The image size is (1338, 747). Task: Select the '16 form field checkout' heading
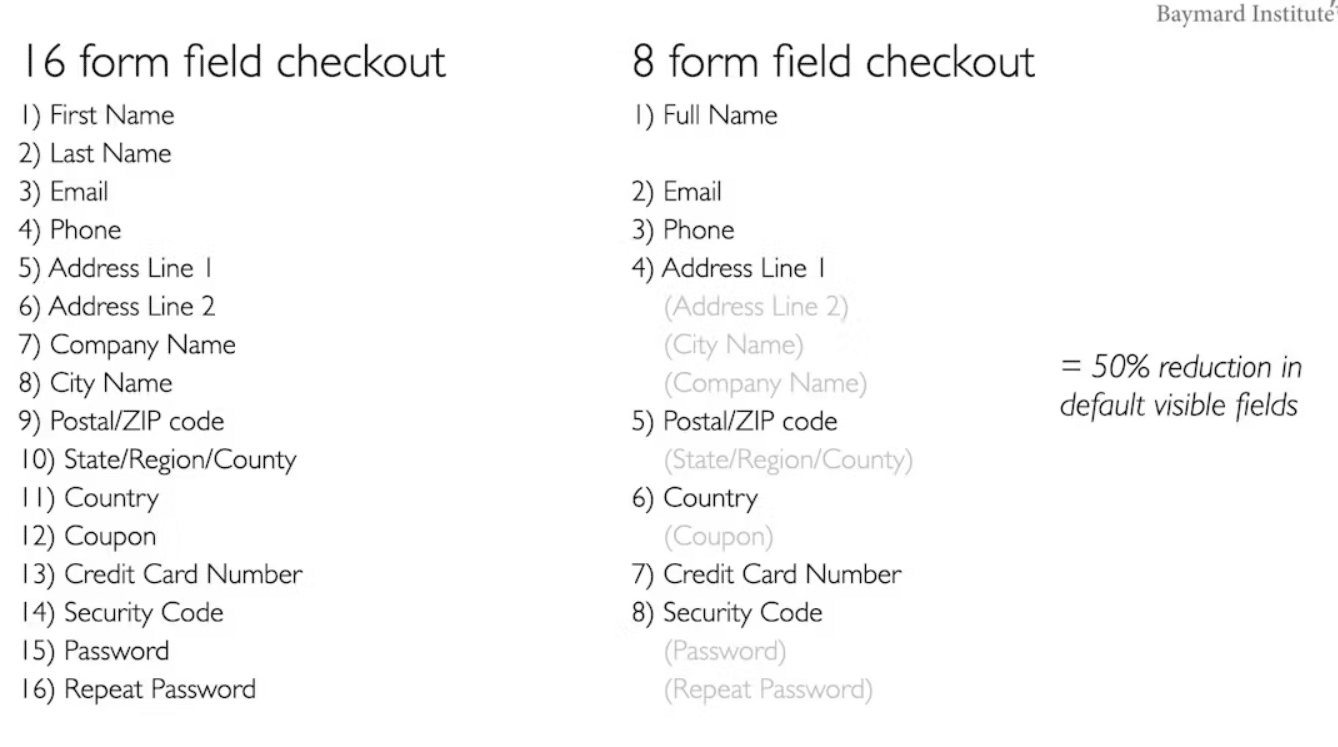231,62
